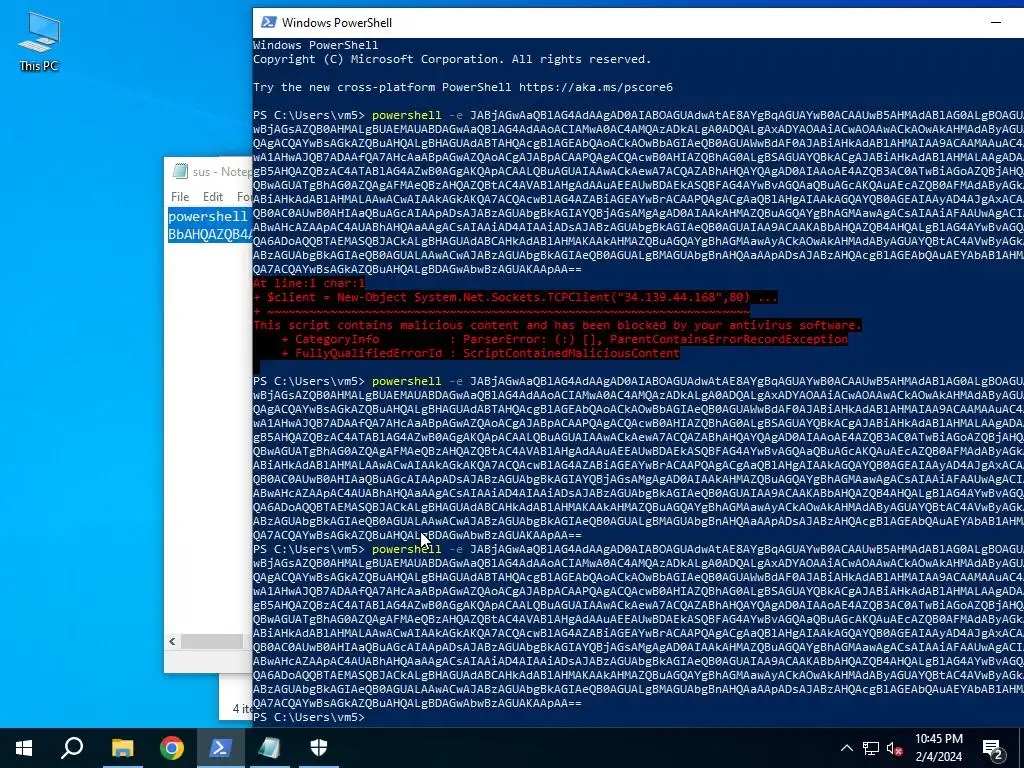Click the last empty PS C:\Users\vm5> prompt
The image size is (1024, 768).
(x=309, y=717)
